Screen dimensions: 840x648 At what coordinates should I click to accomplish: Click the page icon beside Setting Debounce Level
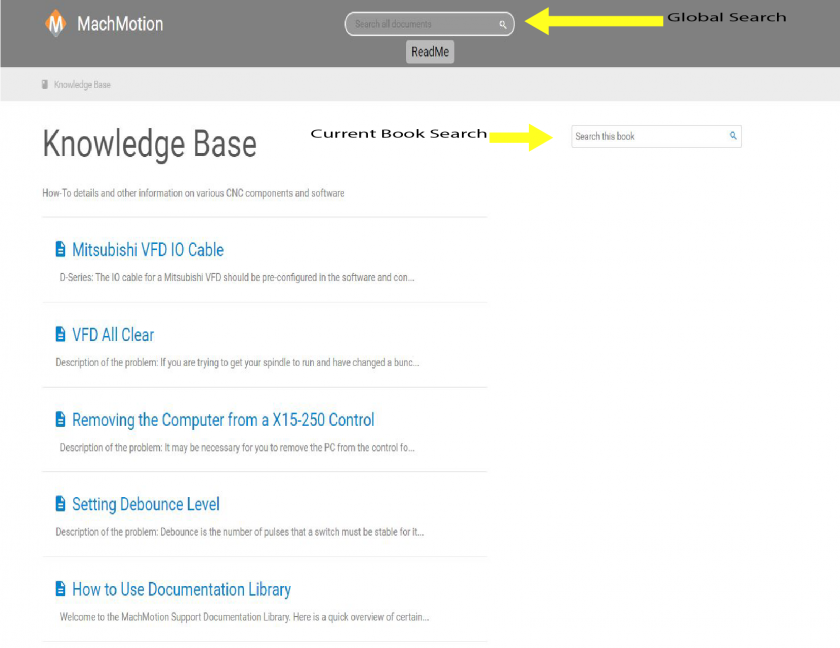point(61,503)
